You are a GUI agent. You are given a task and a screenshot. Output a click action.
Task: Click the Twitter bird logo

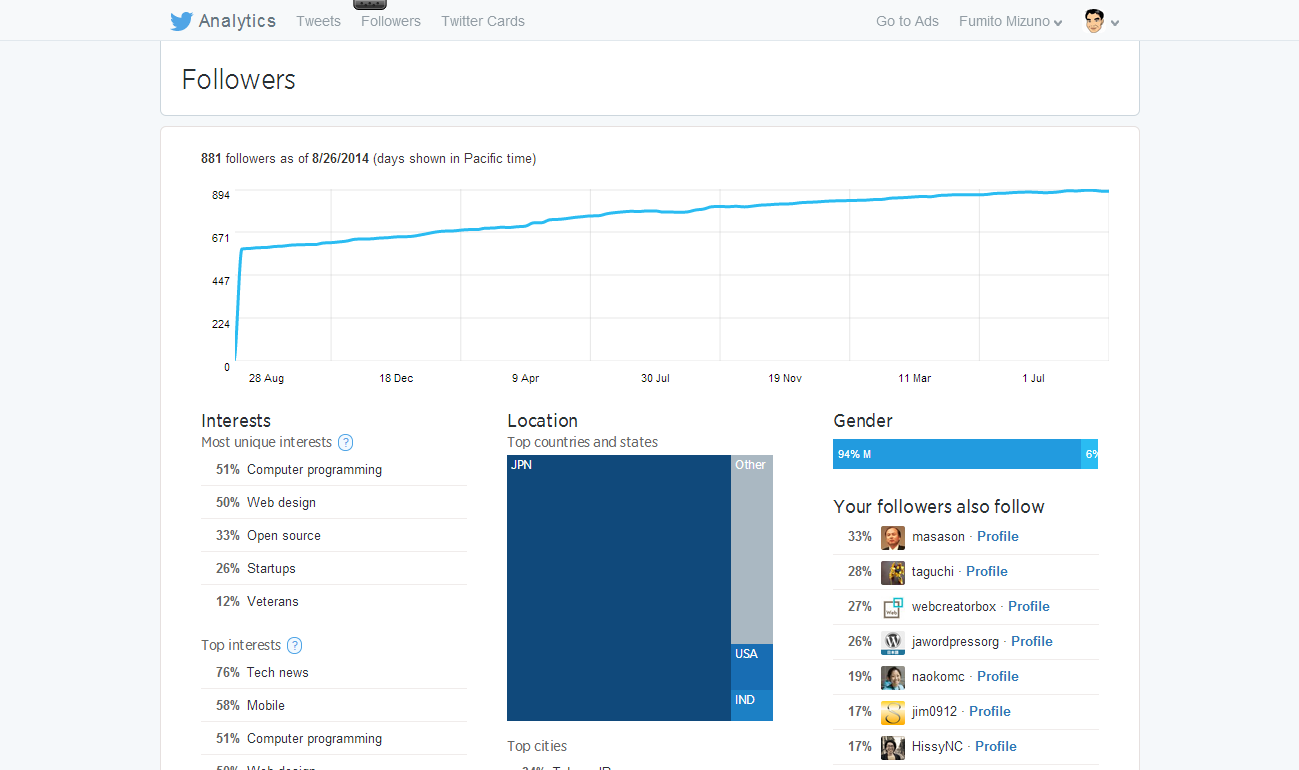pyautogui.click(x=181, y=21)
